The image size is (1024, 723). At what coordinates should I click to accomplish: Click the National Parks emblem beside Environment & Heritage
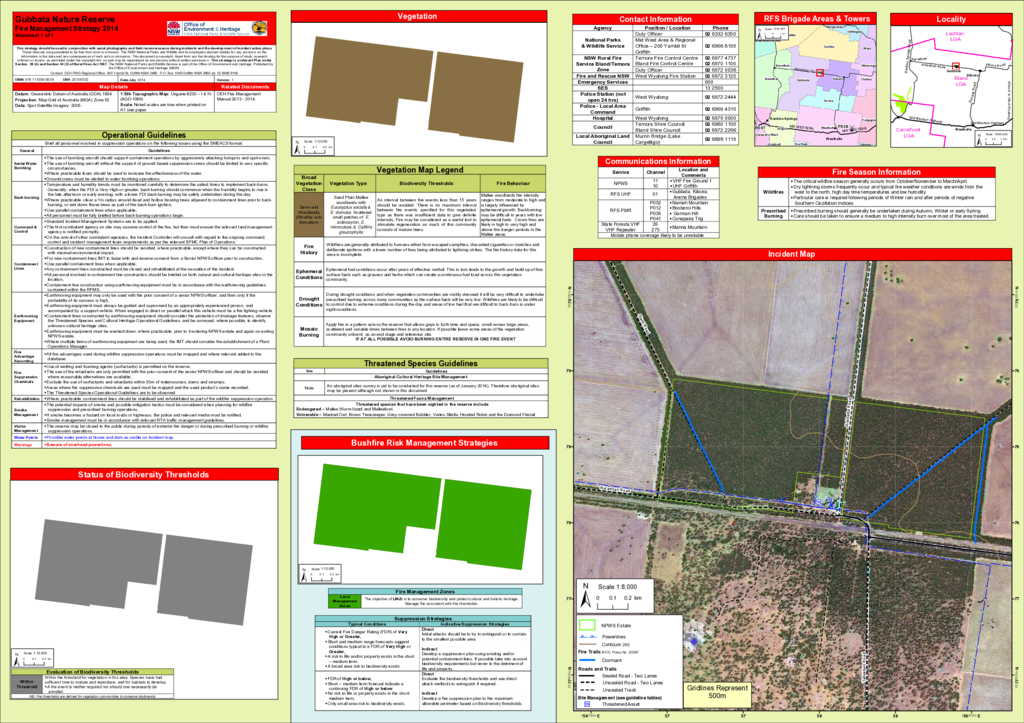259,28
